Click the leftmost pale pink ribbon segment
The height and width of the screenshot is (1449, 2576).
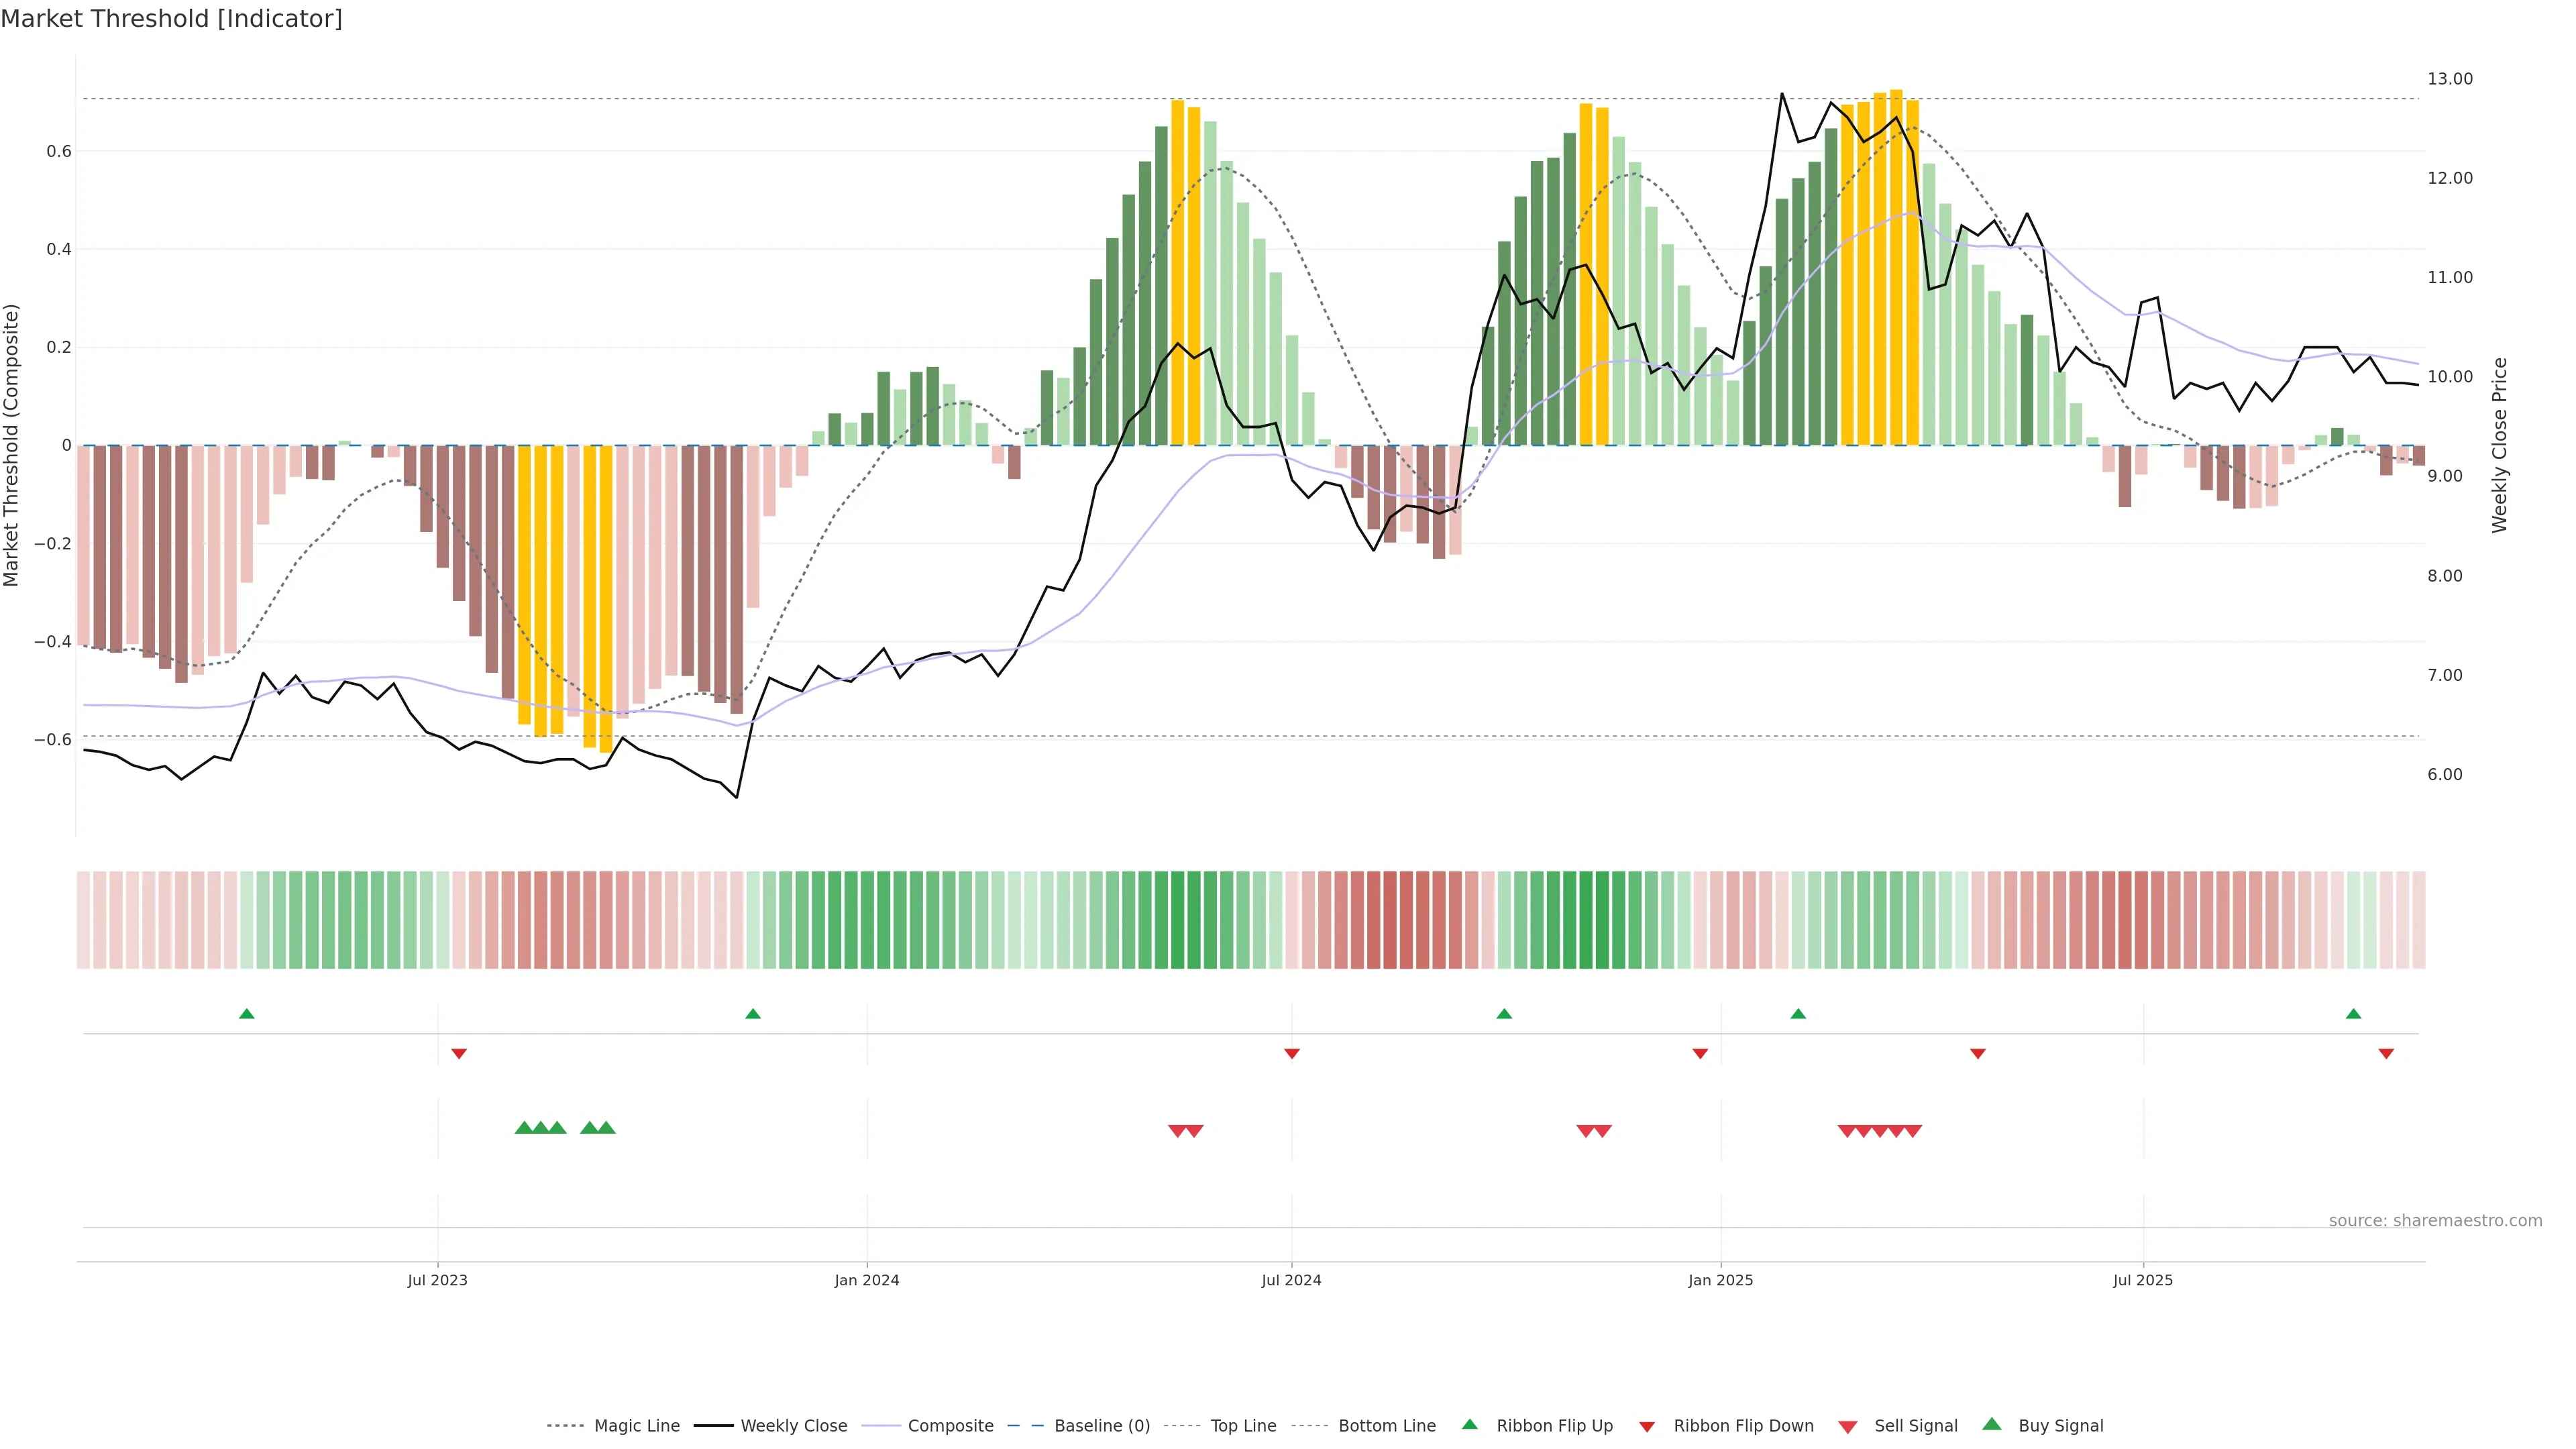(x=83, y=920)
